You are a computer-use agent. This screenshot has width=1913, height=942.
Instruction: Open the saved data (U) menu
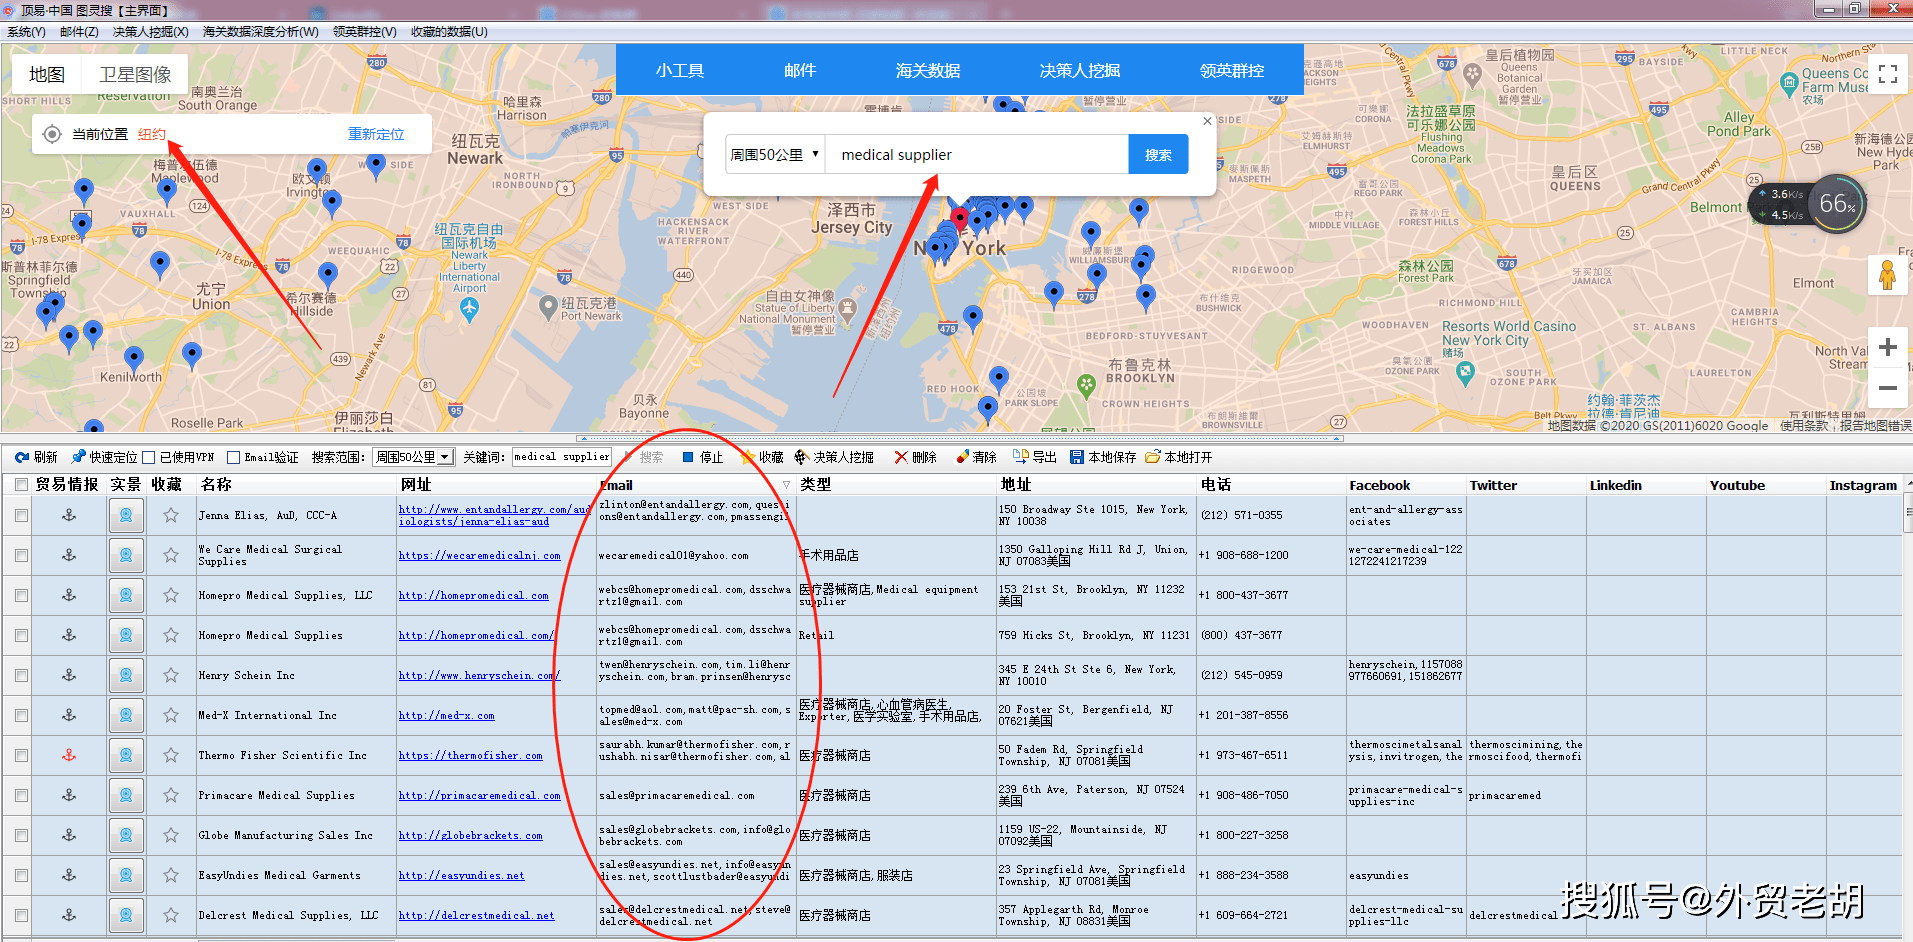[449, 31]
